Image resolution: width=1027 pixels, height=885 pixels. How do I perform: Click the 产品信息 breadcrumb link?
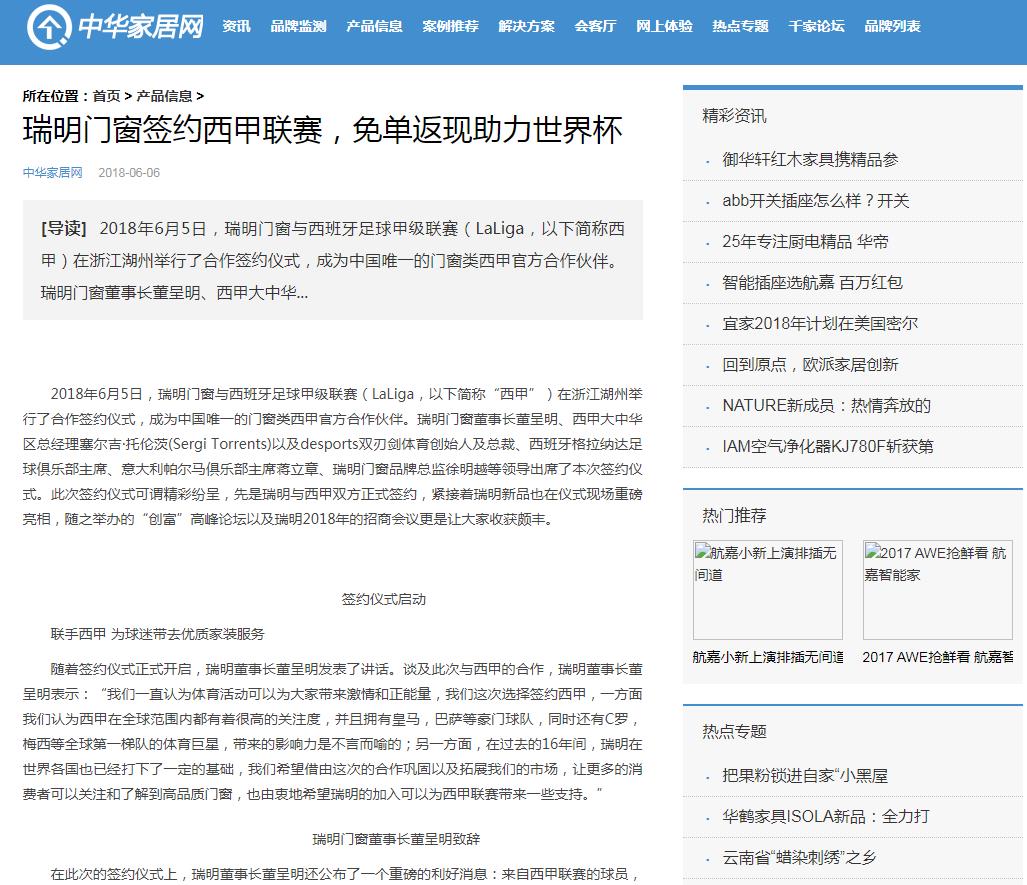164,96
